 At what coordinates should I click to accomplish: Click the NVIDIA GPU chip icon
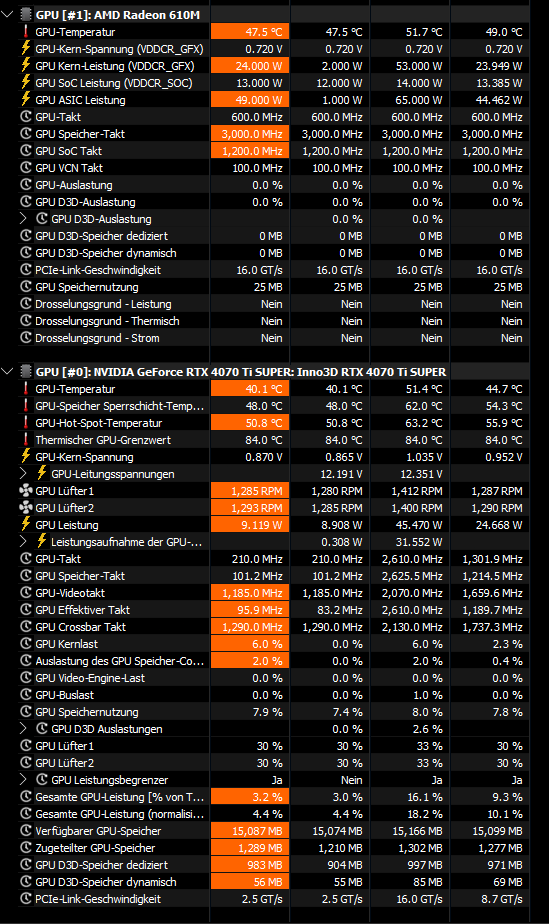coord(25,372)
